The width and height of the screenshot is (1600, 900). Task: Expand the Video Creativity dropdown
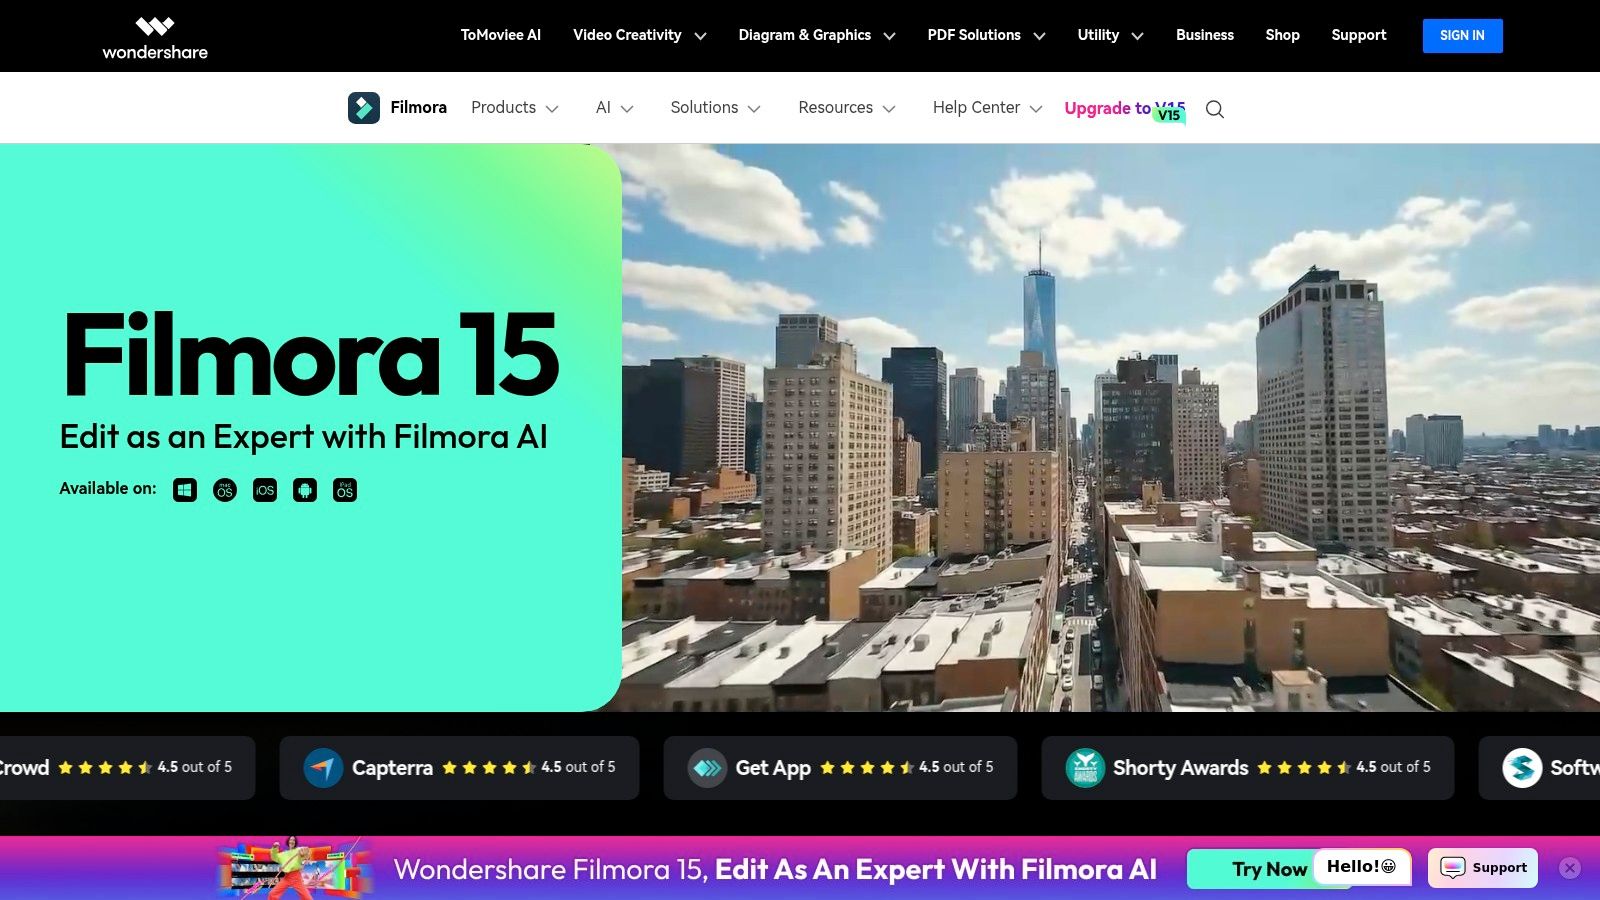(x=638, y=35)
